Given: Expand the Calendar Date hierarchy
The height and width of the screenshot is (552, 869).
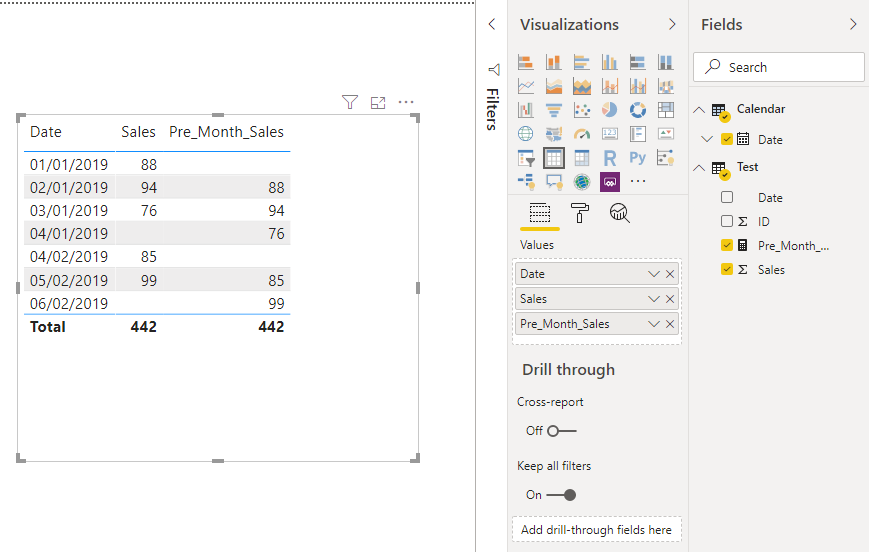Looking at the screenshot, I should [707, 139].
